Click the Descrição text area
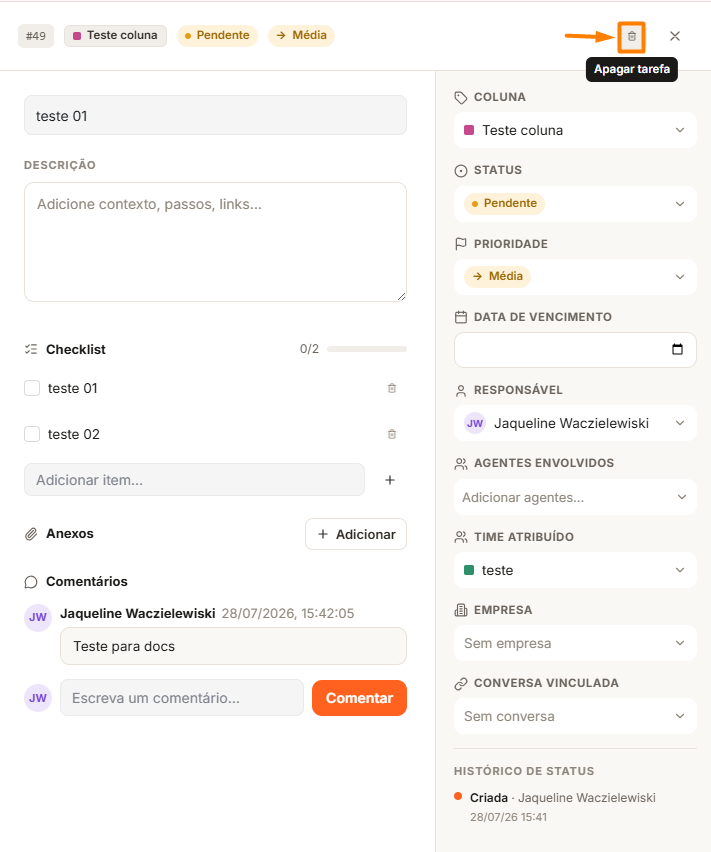 tap(215, 242)
